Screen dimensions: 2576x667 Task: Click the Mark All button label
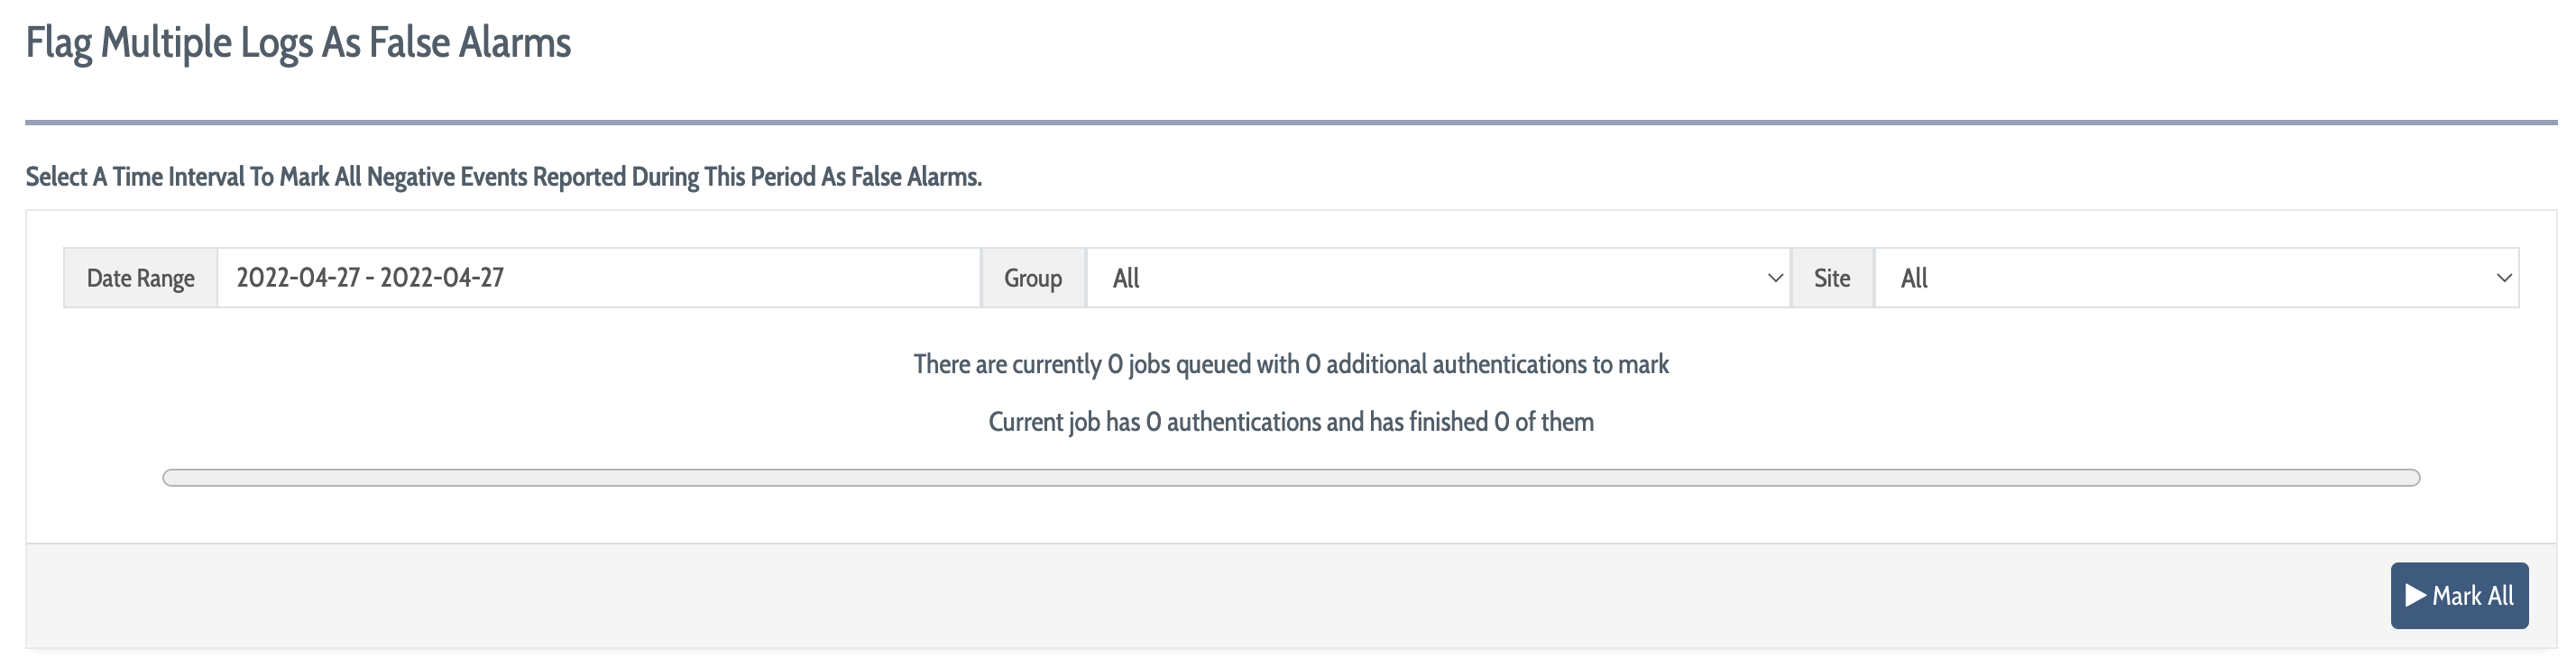pyautogui.click(x=2473, y=596)
